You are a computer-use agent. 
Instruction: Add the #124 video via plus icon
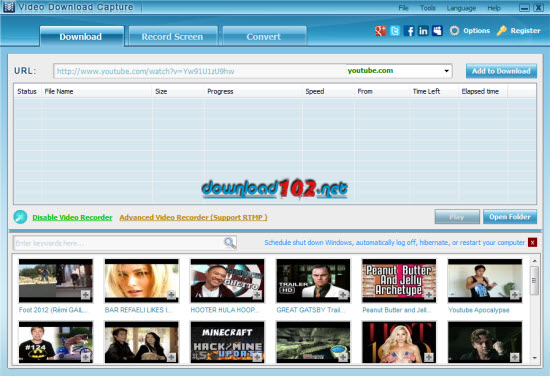pyautogui.click(x=85, y=357)
